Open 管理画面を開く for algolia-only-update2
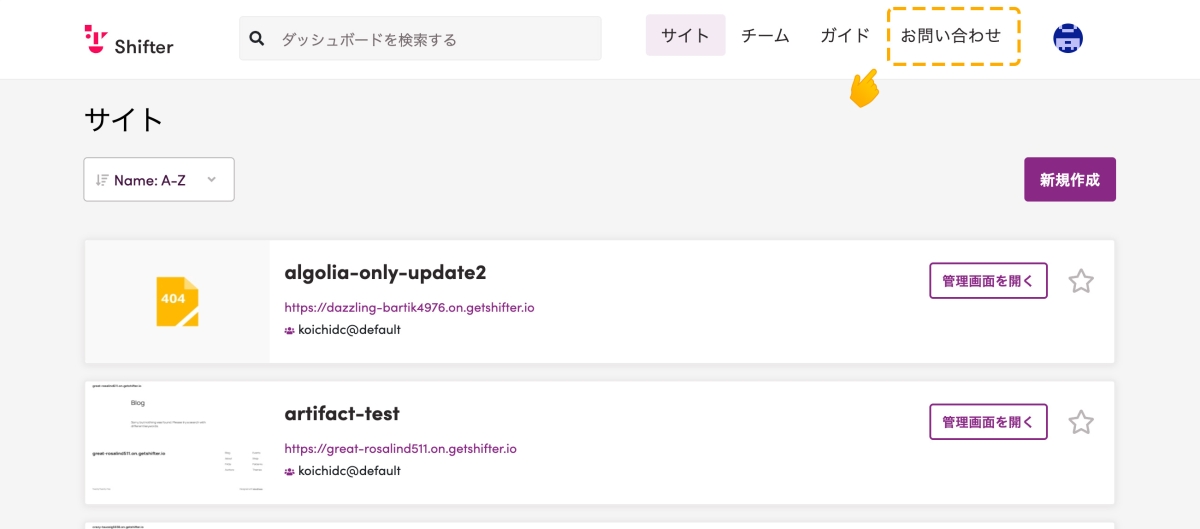Viewport: 1200px width, 529px height. click(988, 281)
